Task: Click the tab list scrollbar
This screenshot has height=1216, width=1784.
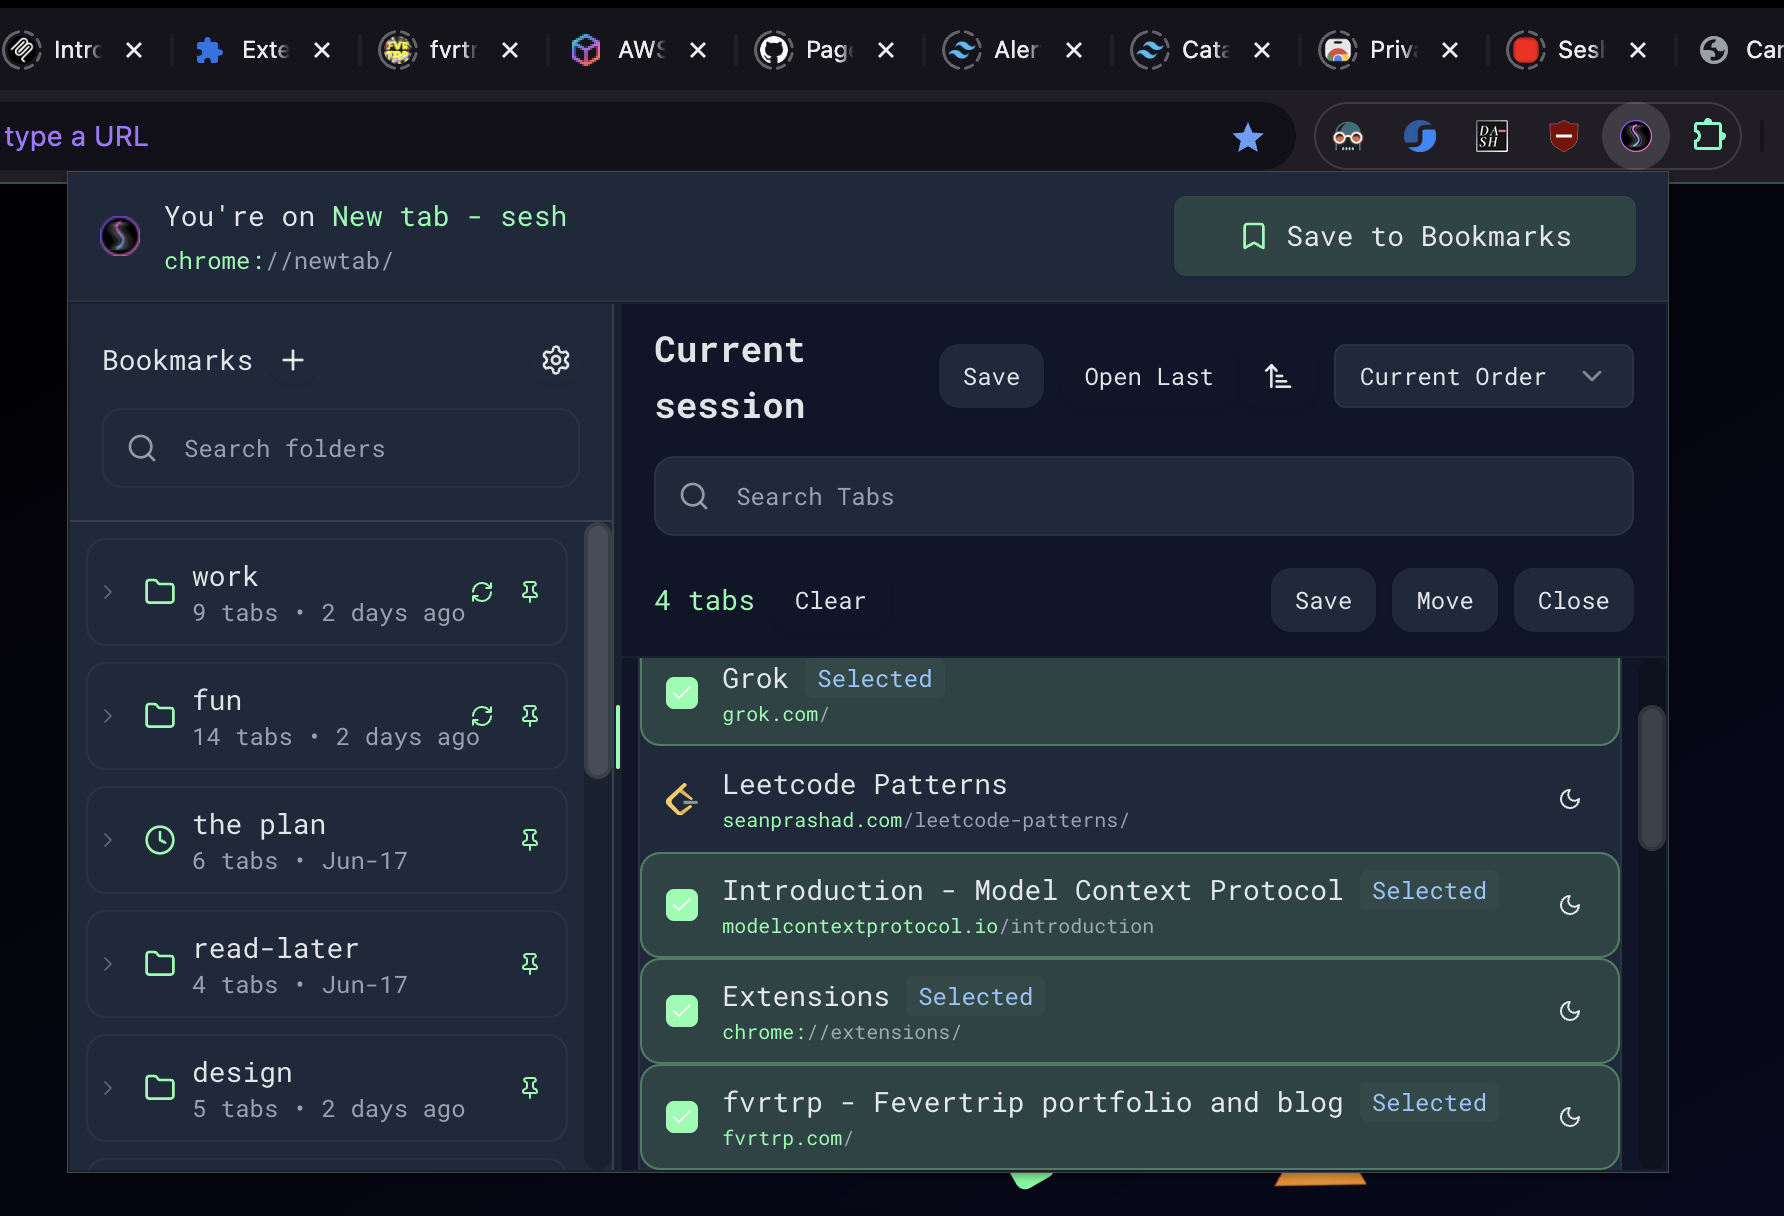Action: click(1652, 778)
